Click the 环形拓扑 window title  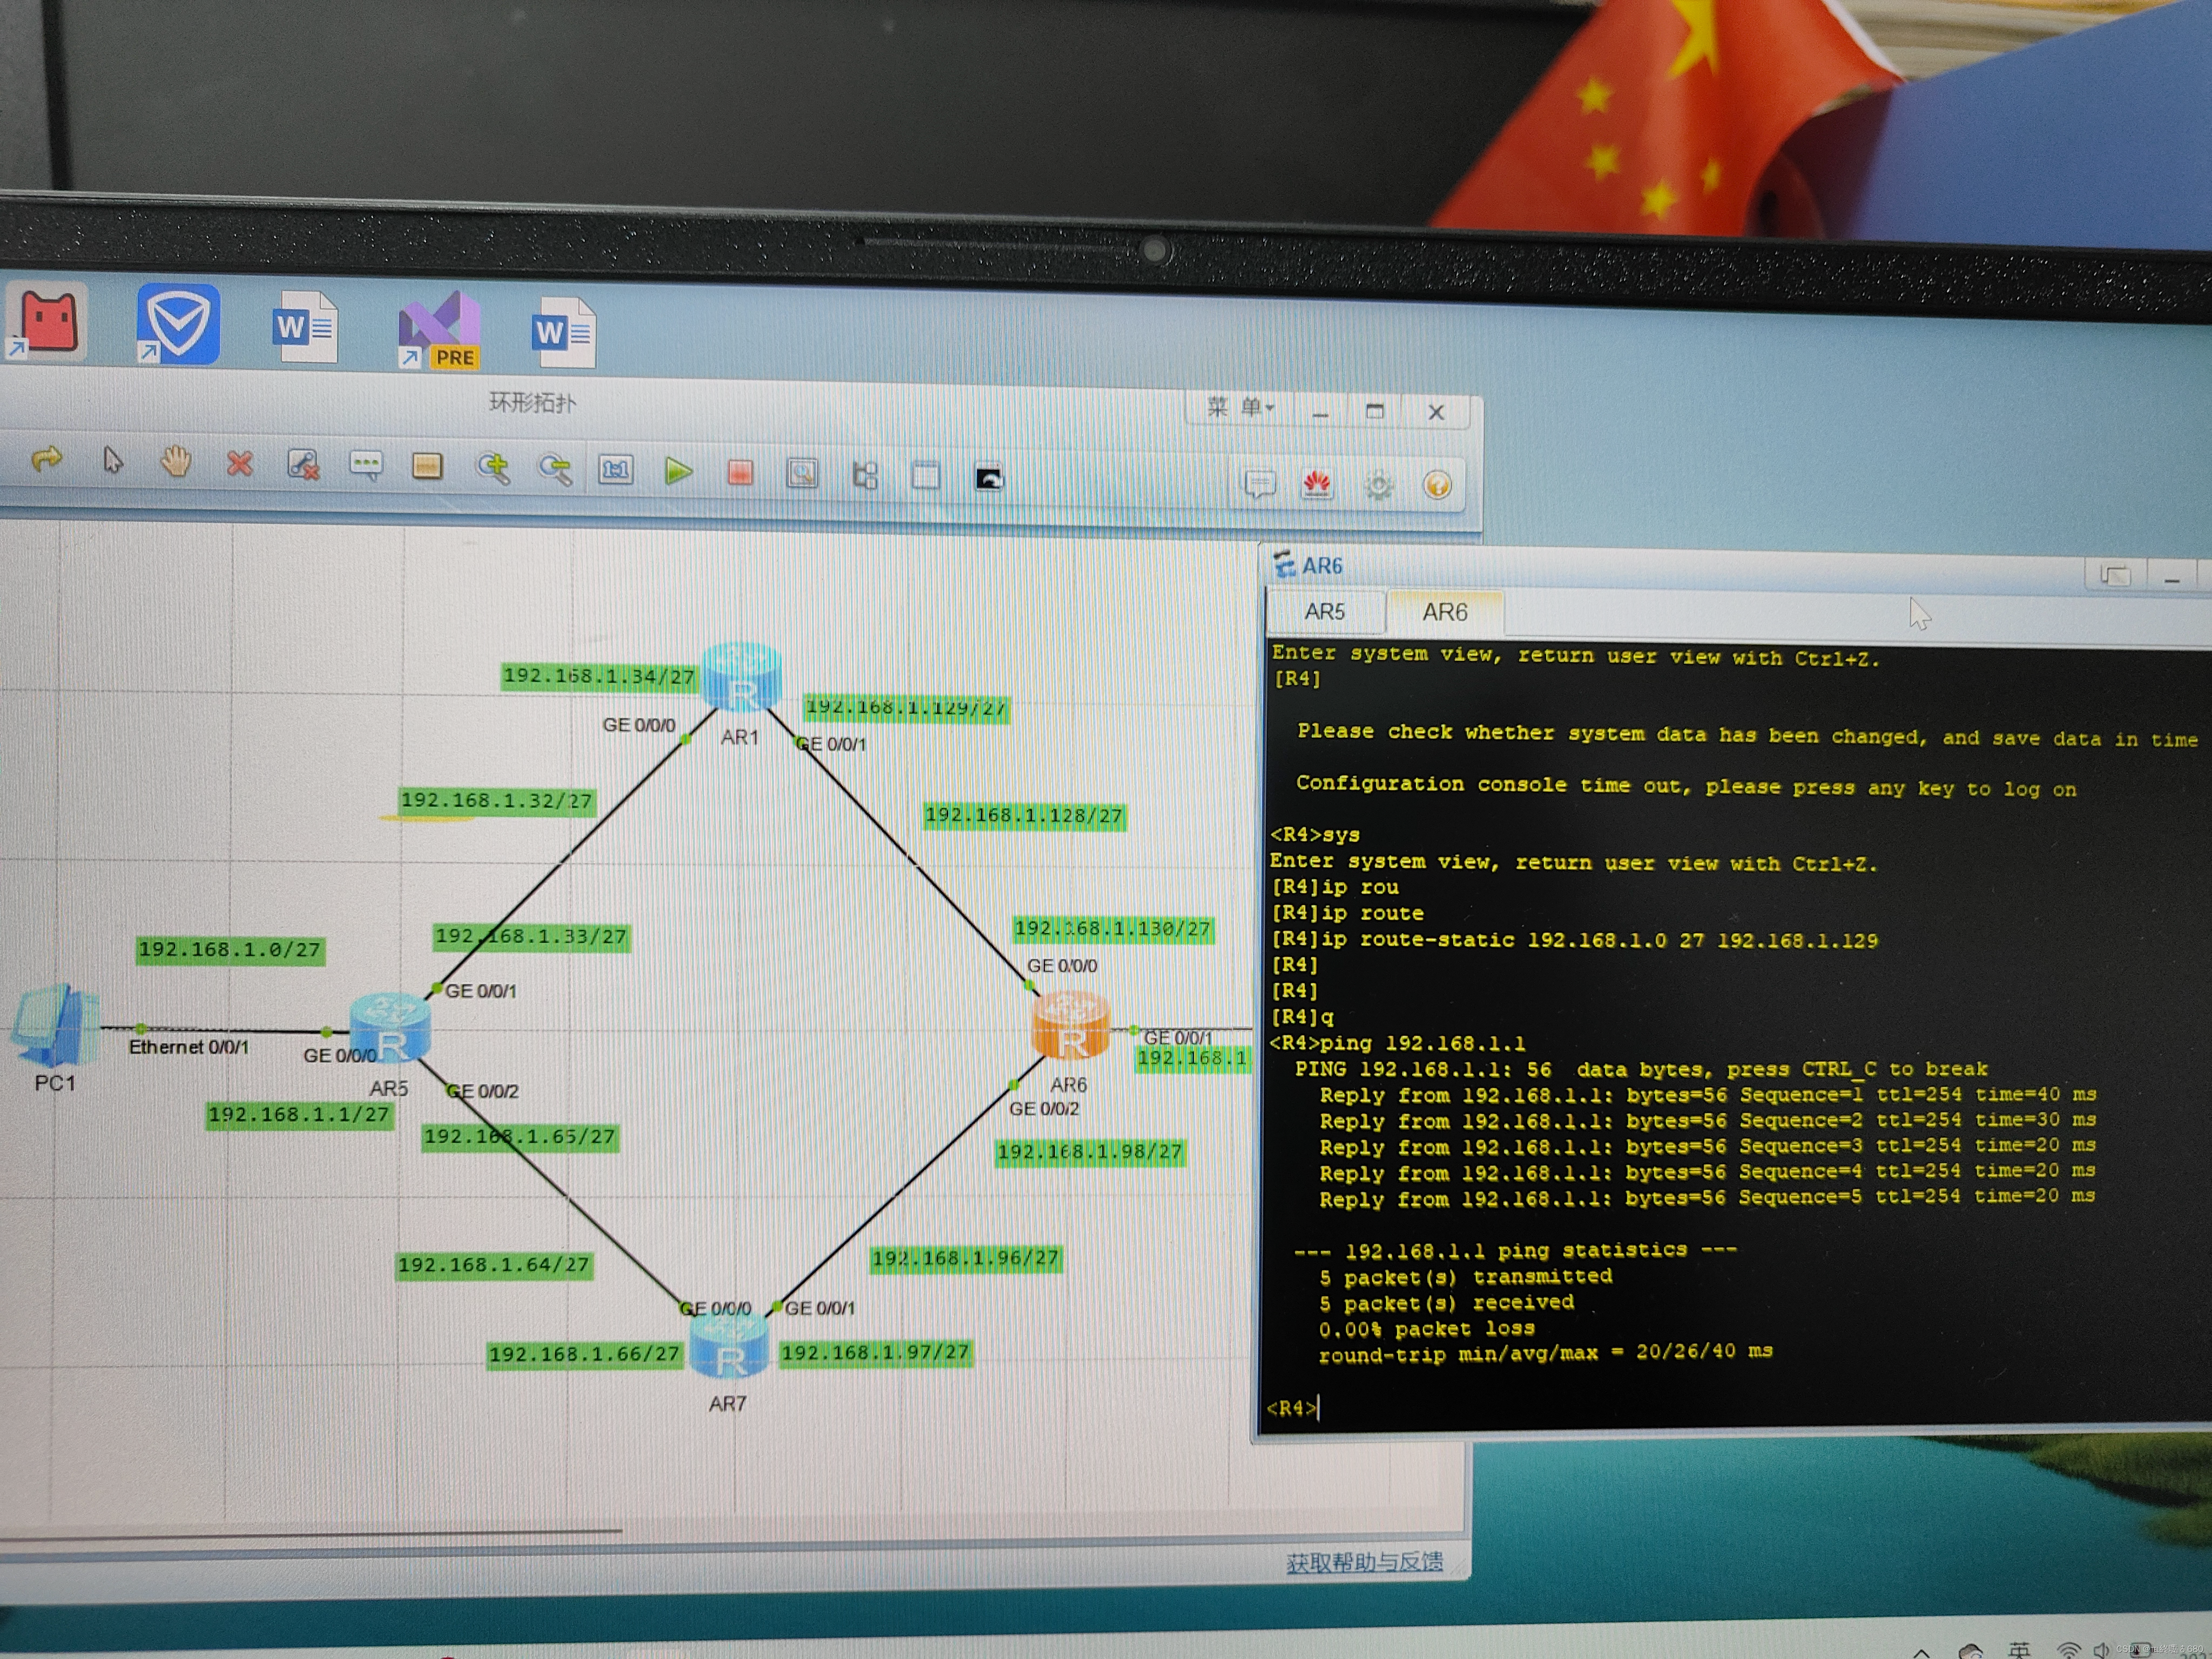coord(532,403)
